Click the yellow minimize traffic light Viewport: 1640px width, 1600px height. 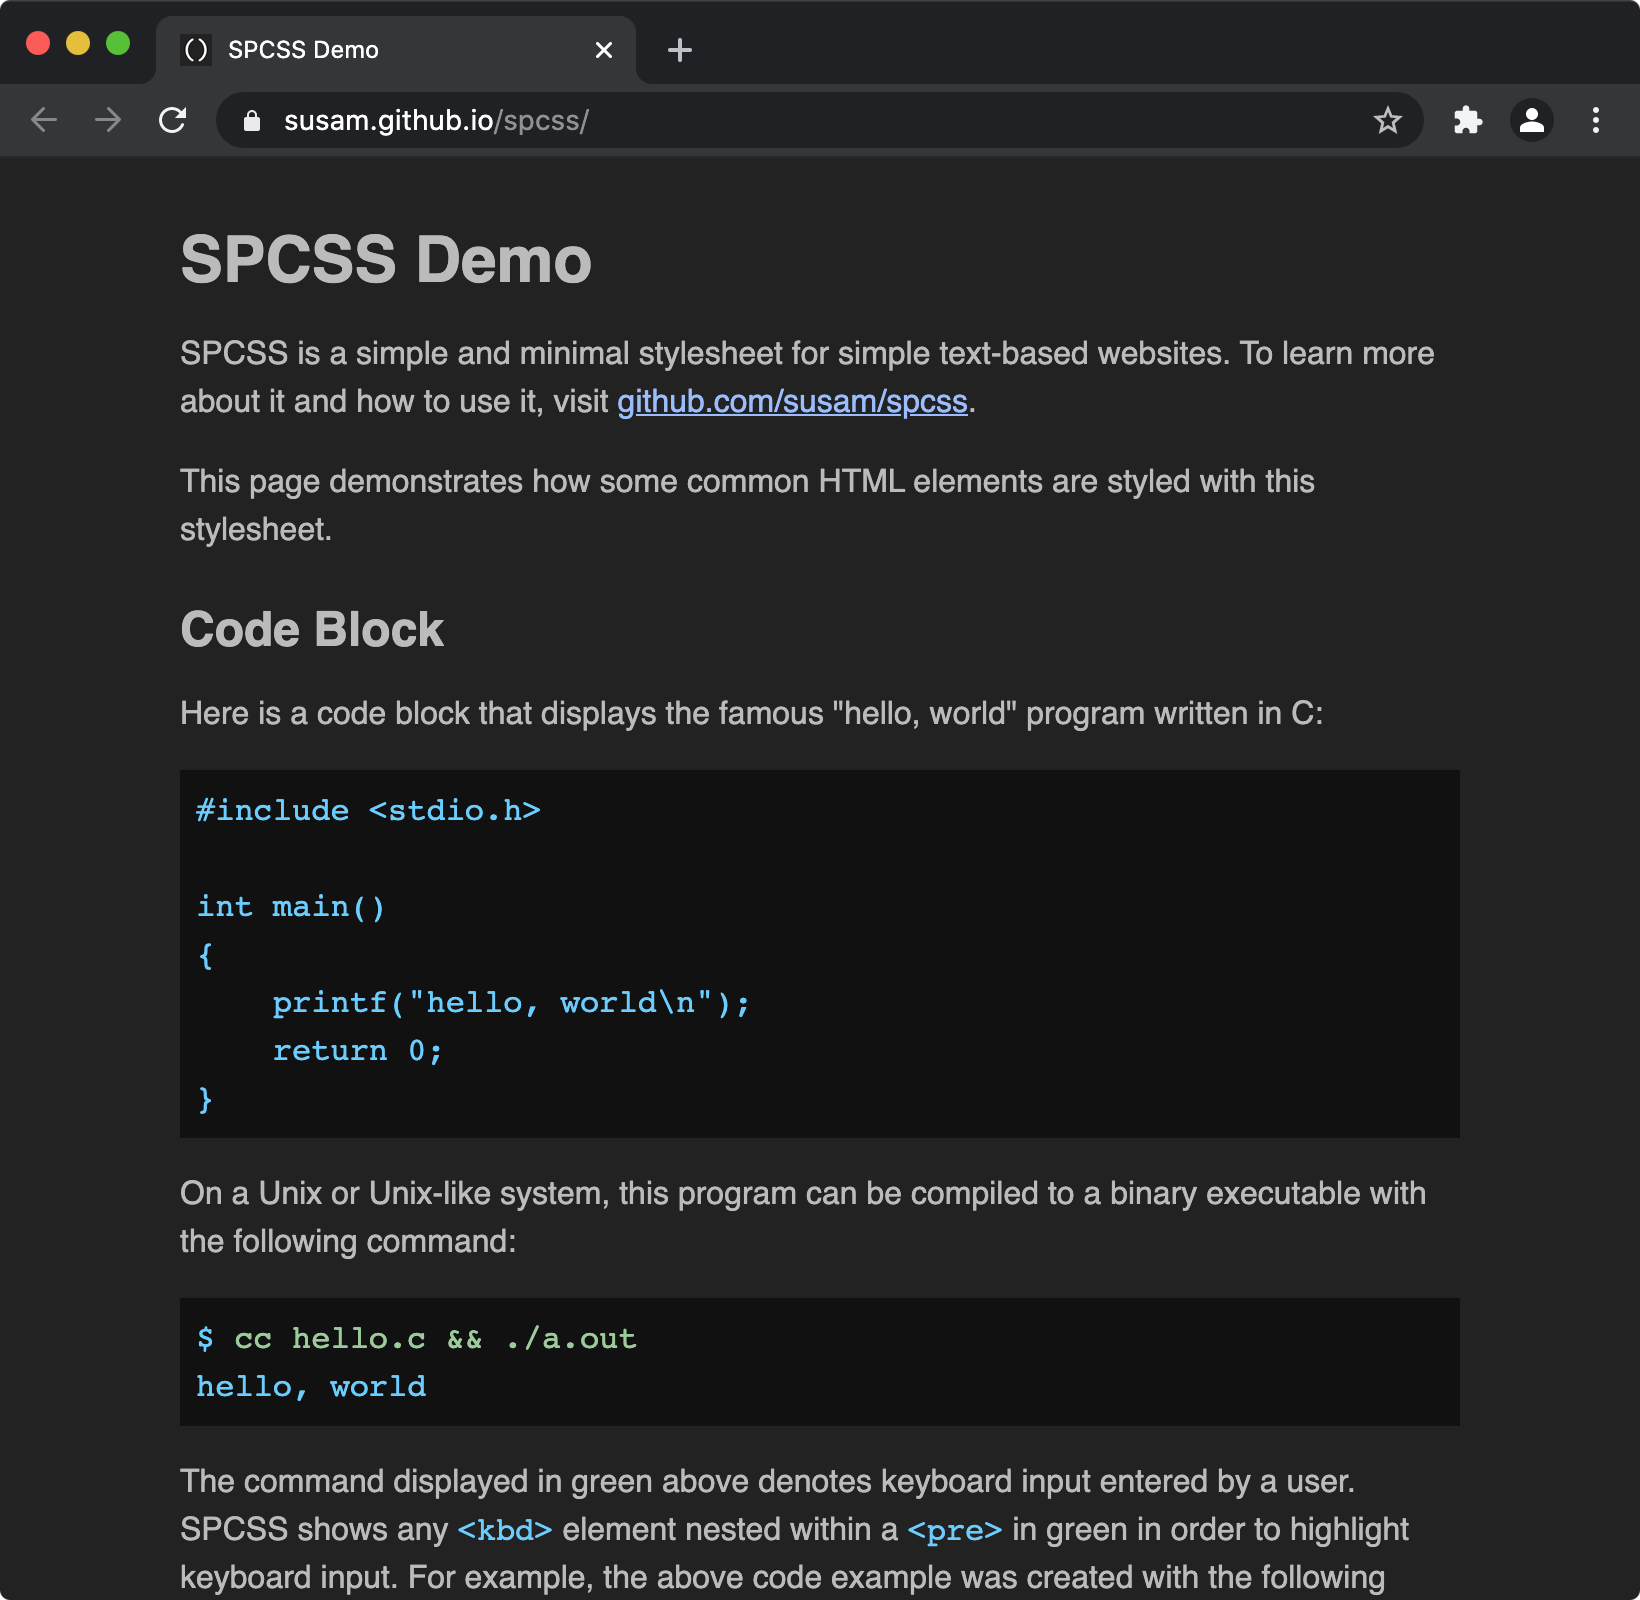(x=78, y=43)
